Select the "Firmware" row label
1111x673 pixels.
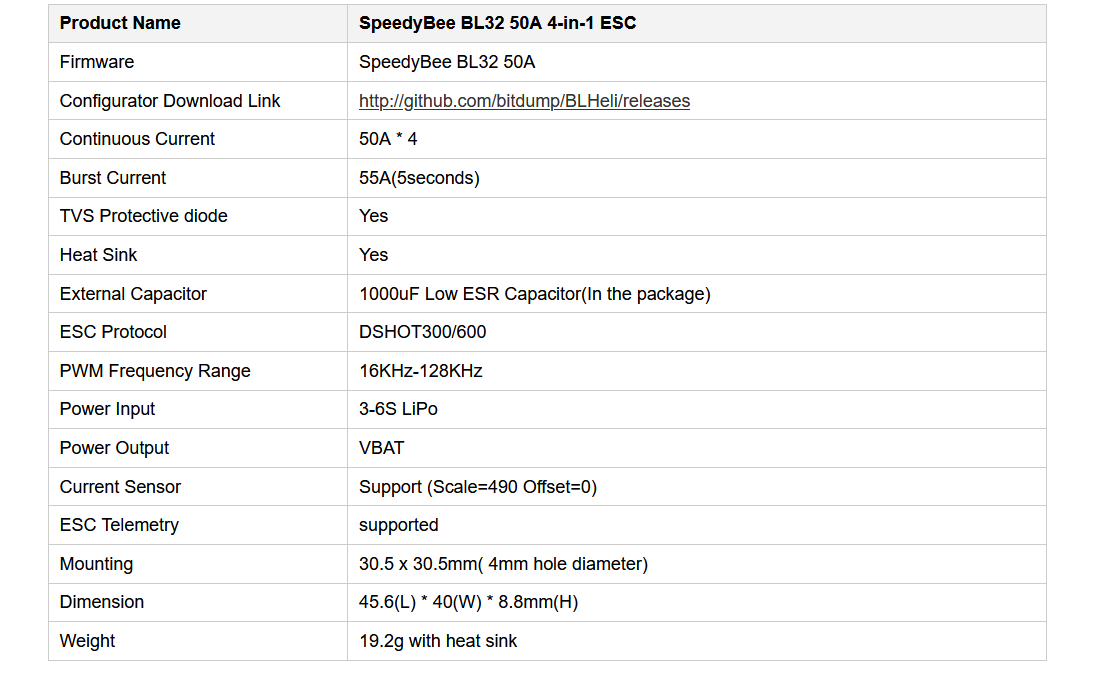(97, 62)
